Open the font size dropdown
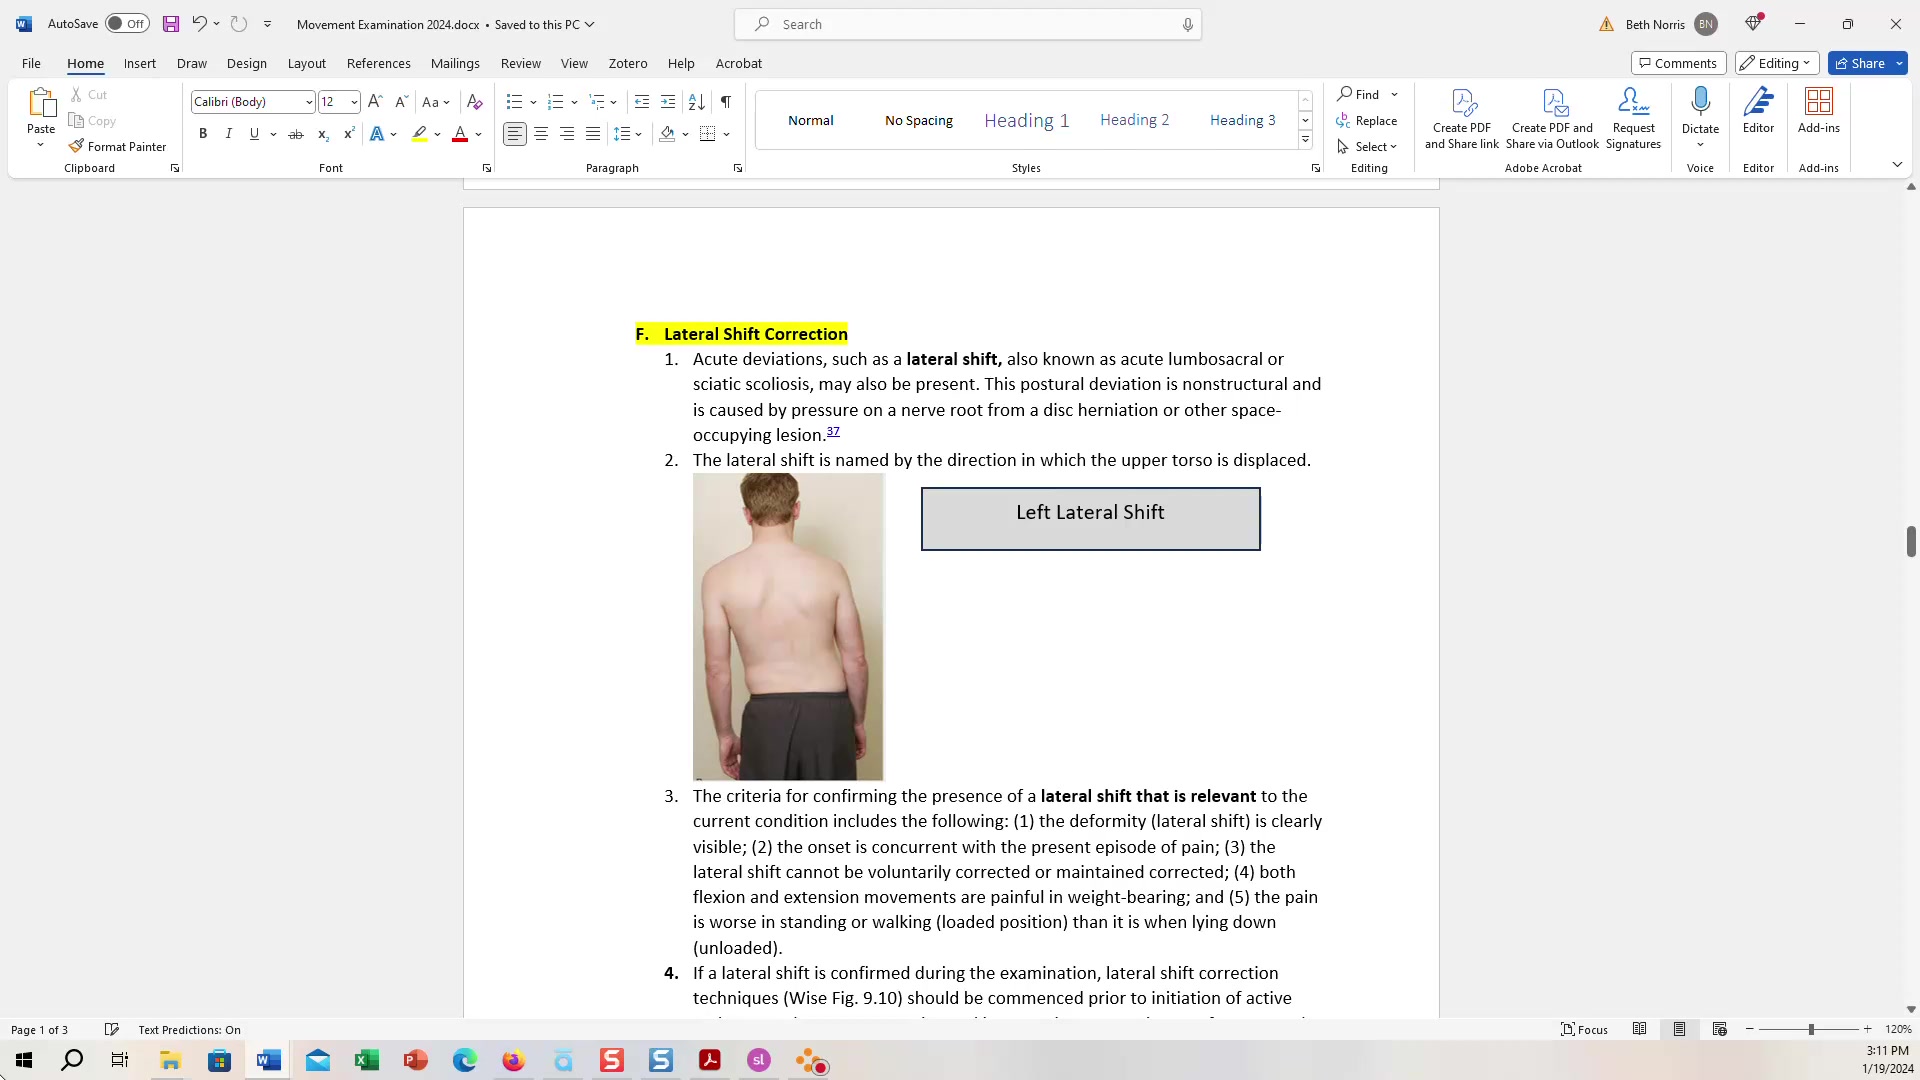This screenshot has width=1920, height=1080. coord(355,101)
